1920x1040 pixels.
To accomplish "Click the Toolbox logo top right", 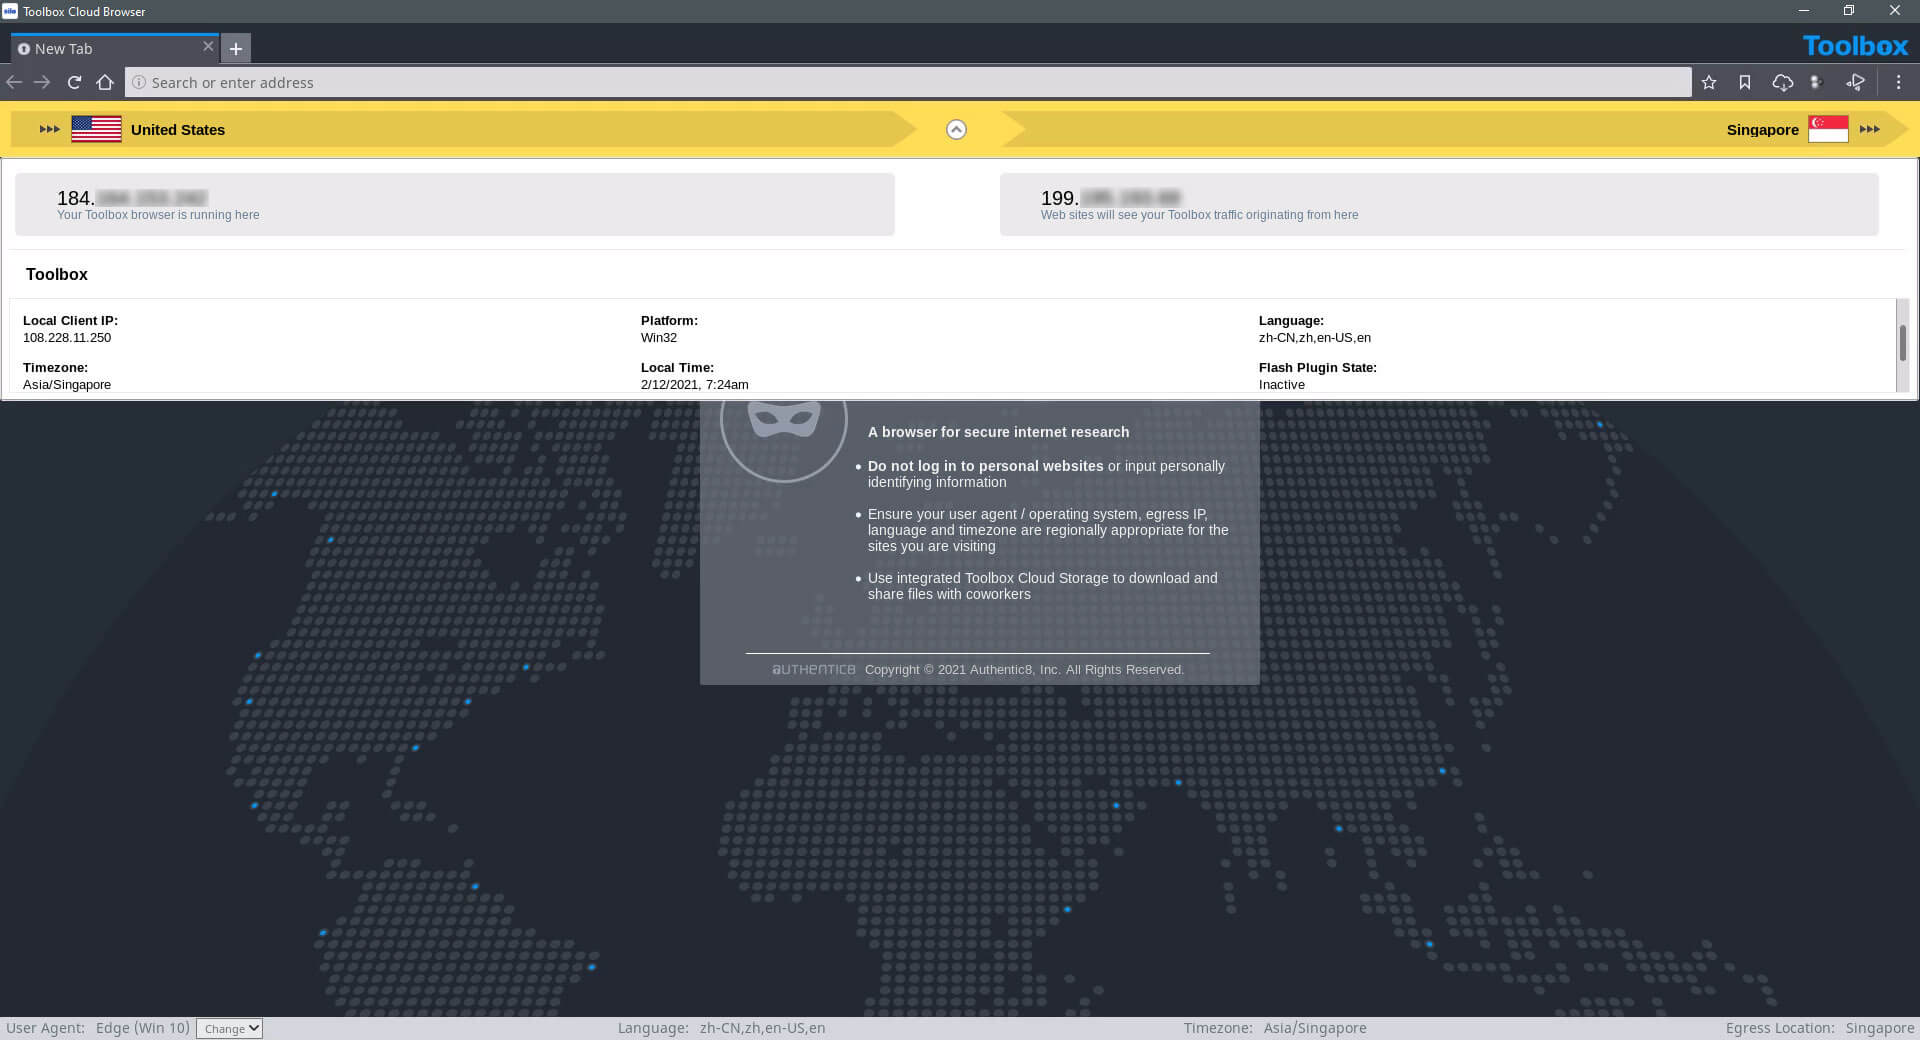I will [x=1855, y=46].
